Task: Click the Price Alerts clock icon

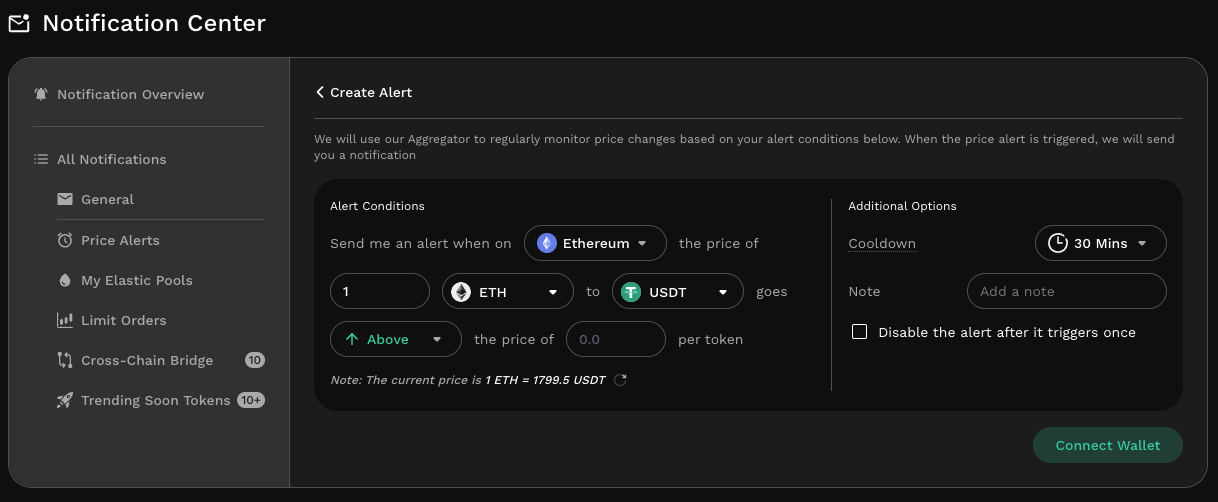Action: point(65,240)
